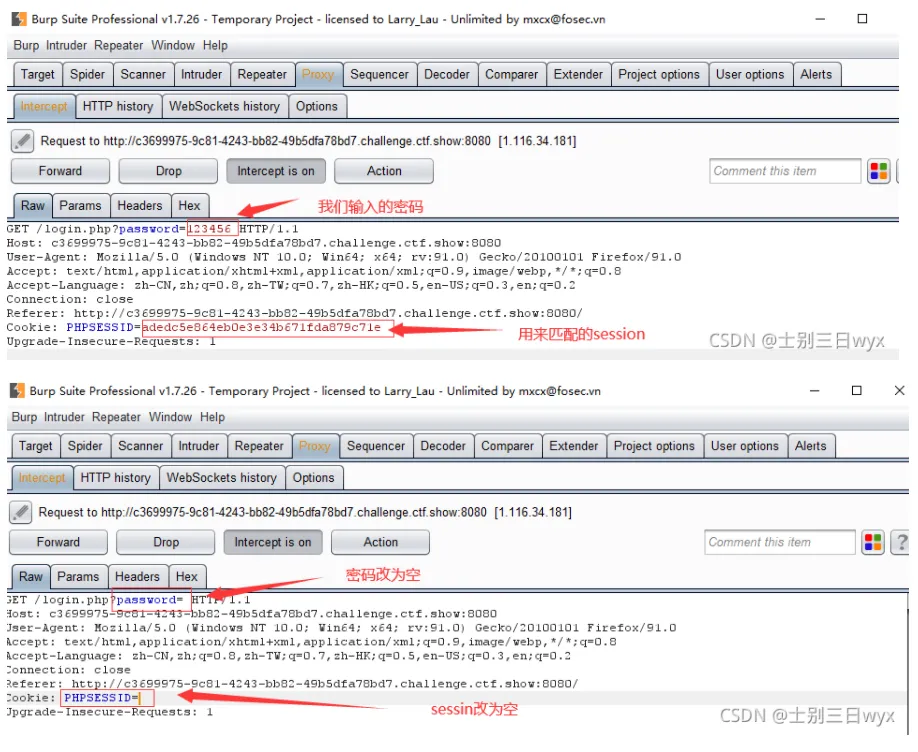Open Project options tab in upper window
The image size is (918, 752).
(659, 74)
